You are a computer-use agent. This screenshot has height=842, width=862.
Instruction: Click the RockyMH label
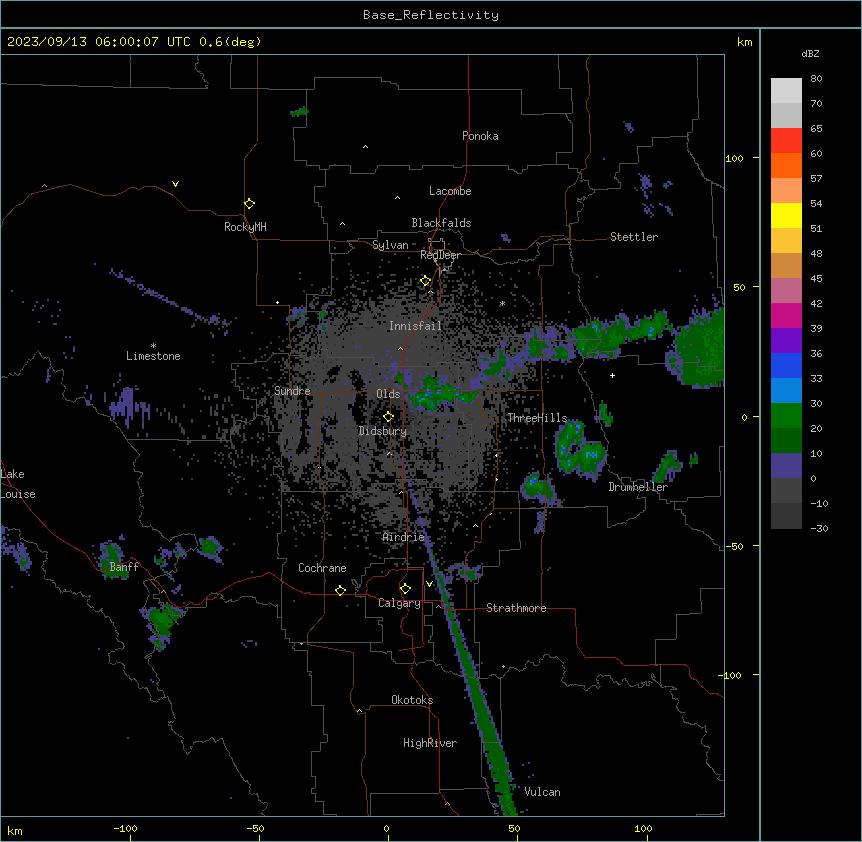pos(245,227)
